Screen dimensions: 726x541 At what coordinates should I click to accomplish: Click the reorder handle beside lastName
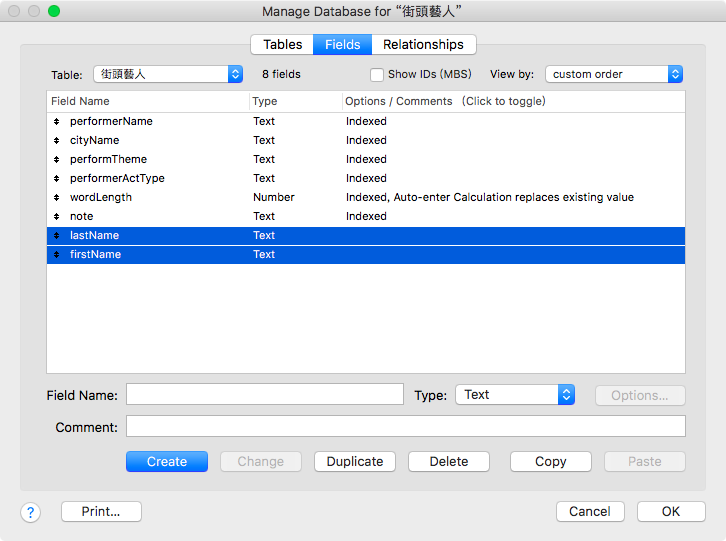point(56,235)
